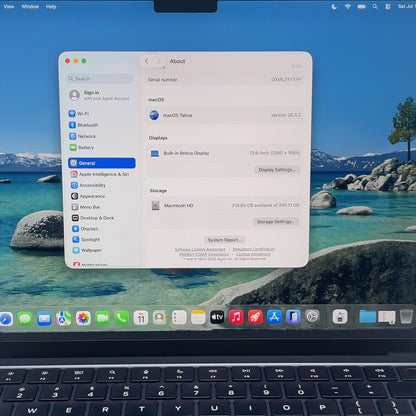416x416 pixels.
Task: Select Accessibility in the sidebar
Action: coord(88,185)
